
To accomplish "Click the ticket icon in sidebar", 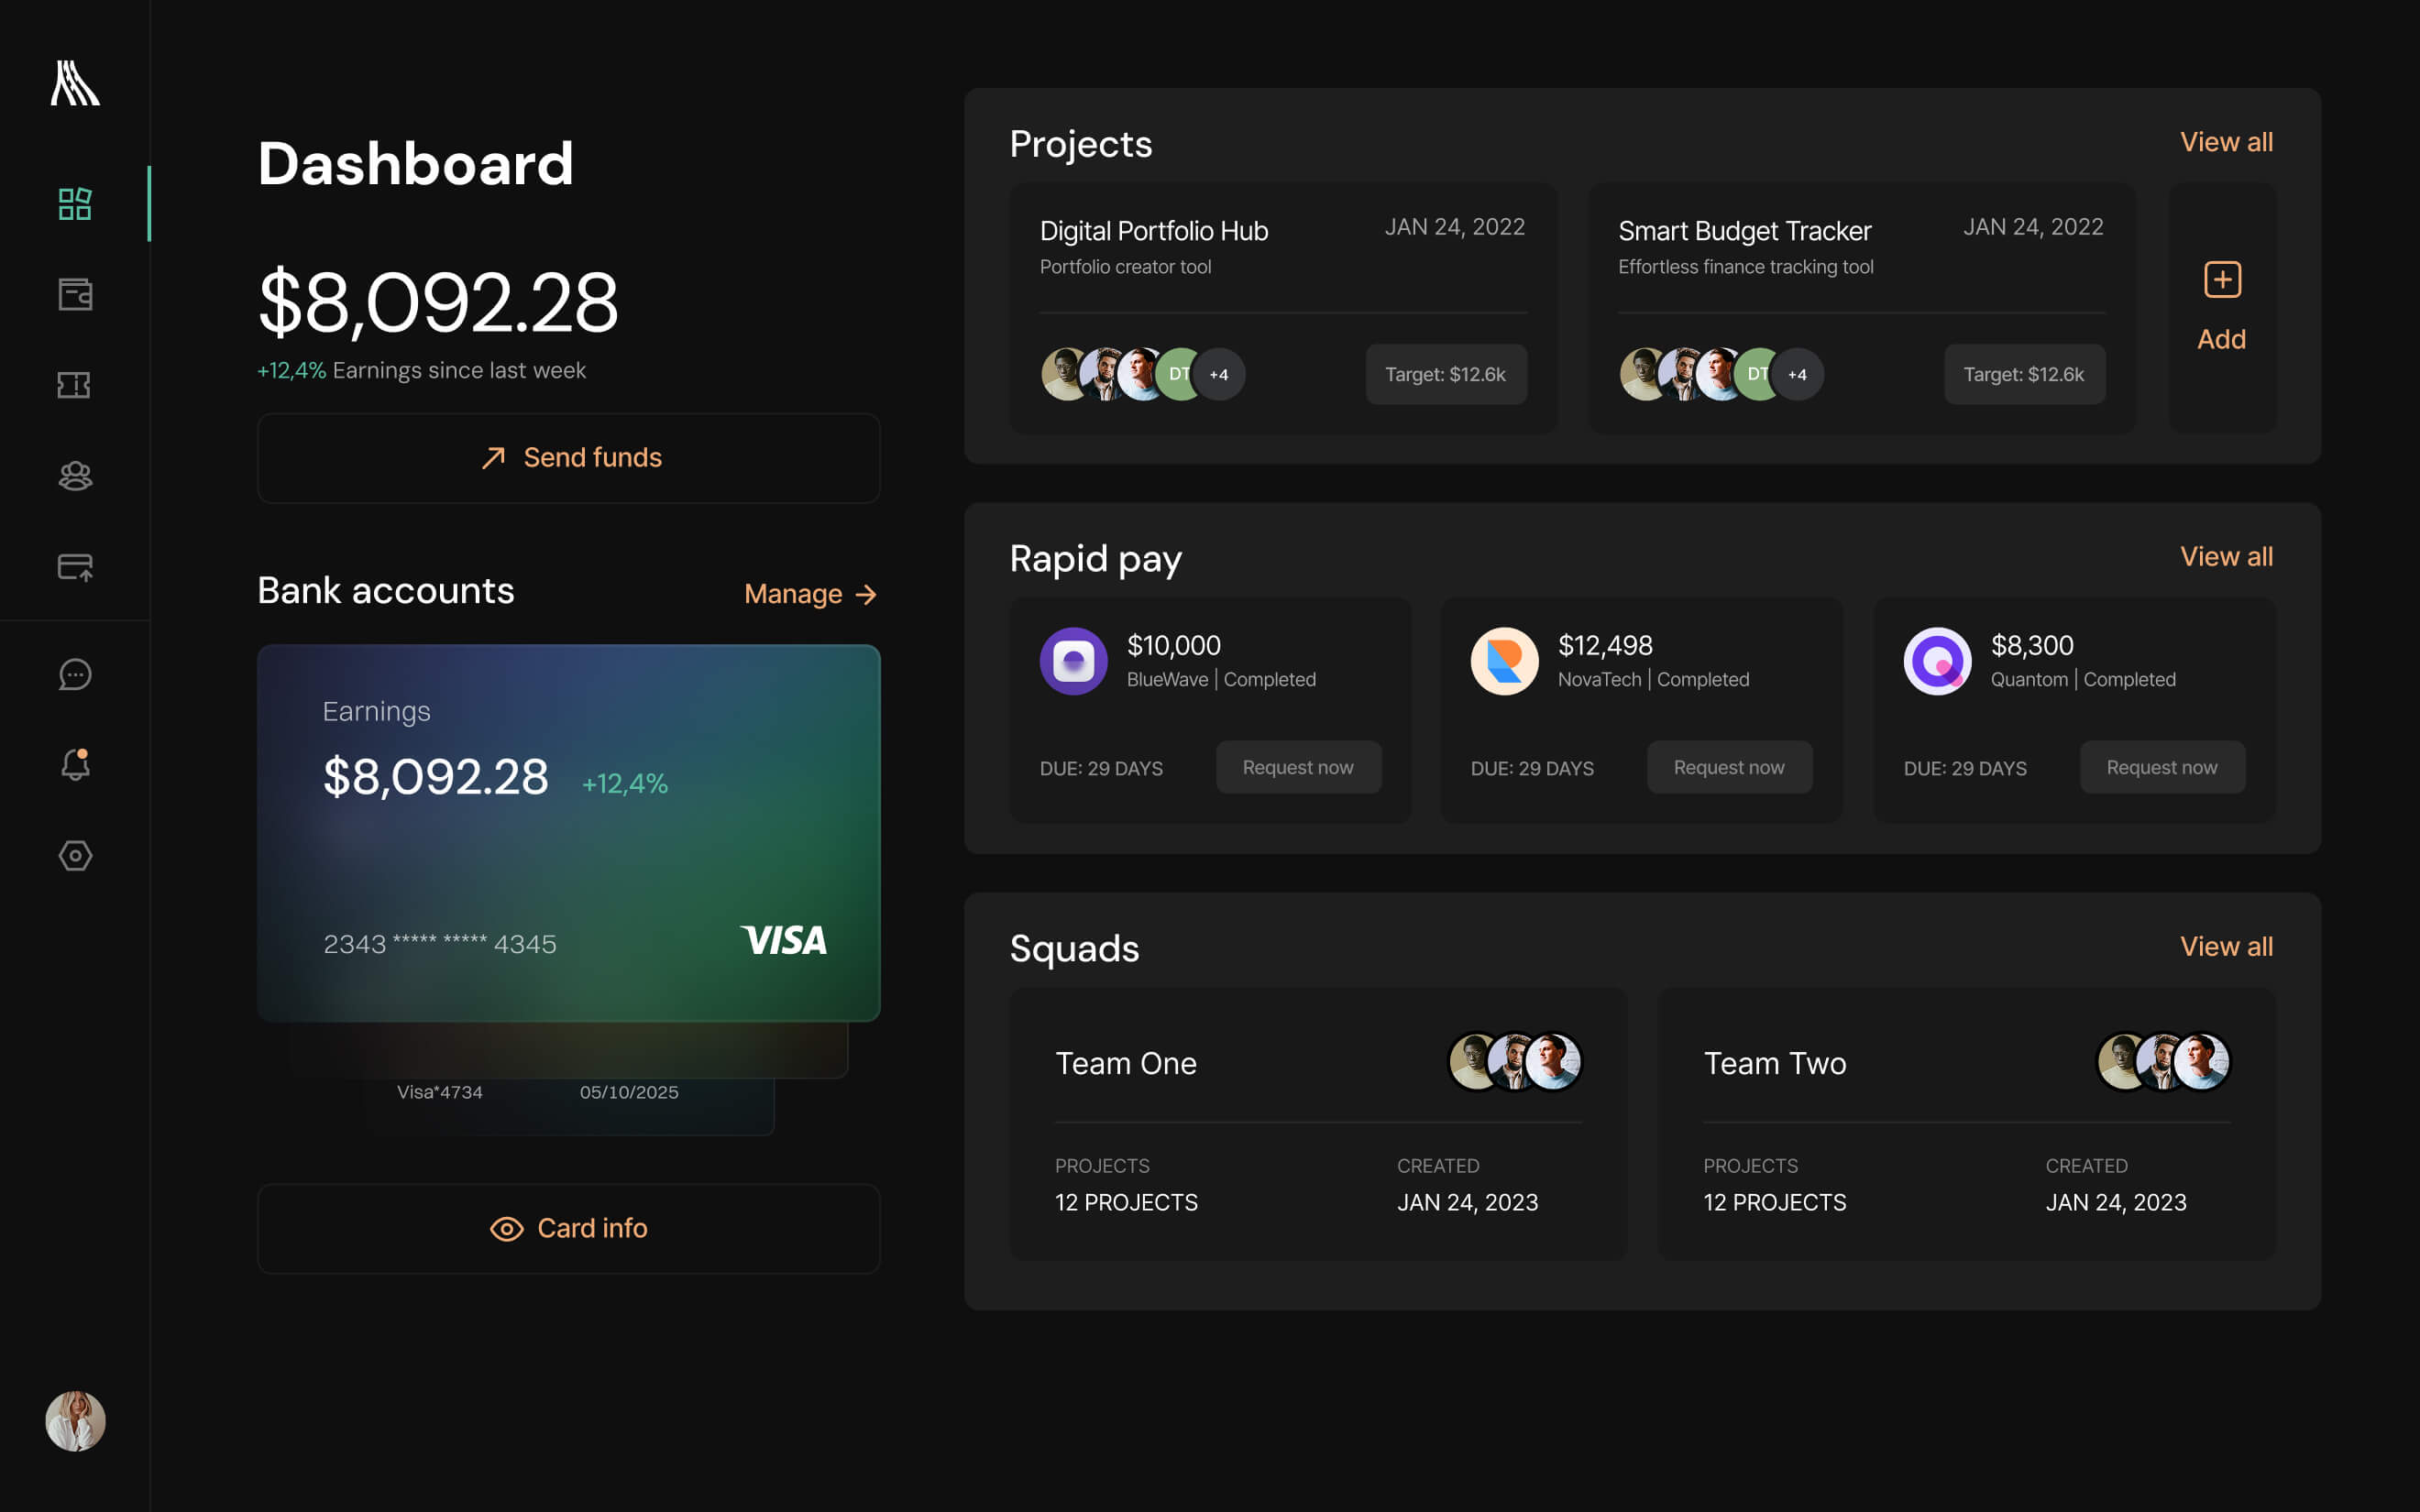I will click(75, 385).
